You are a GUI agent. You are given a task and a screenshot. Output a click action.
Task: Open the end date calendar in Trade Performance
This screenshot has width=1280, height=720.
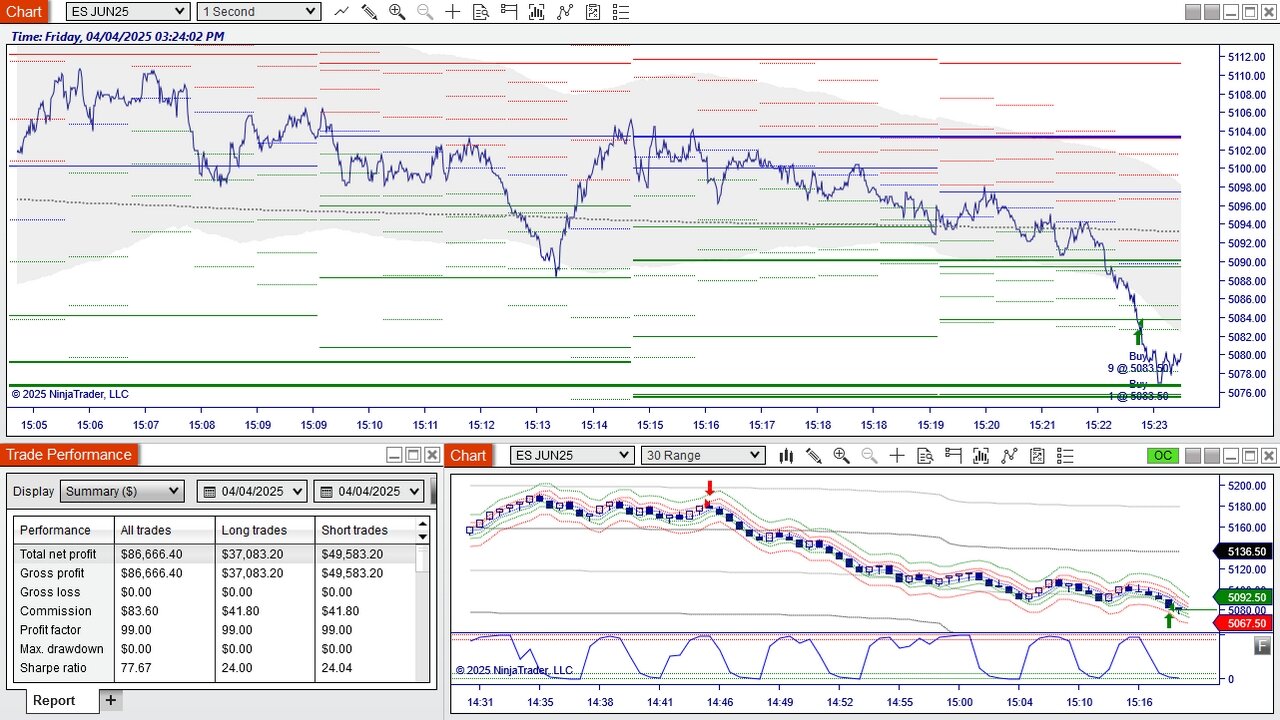[326, 491]
